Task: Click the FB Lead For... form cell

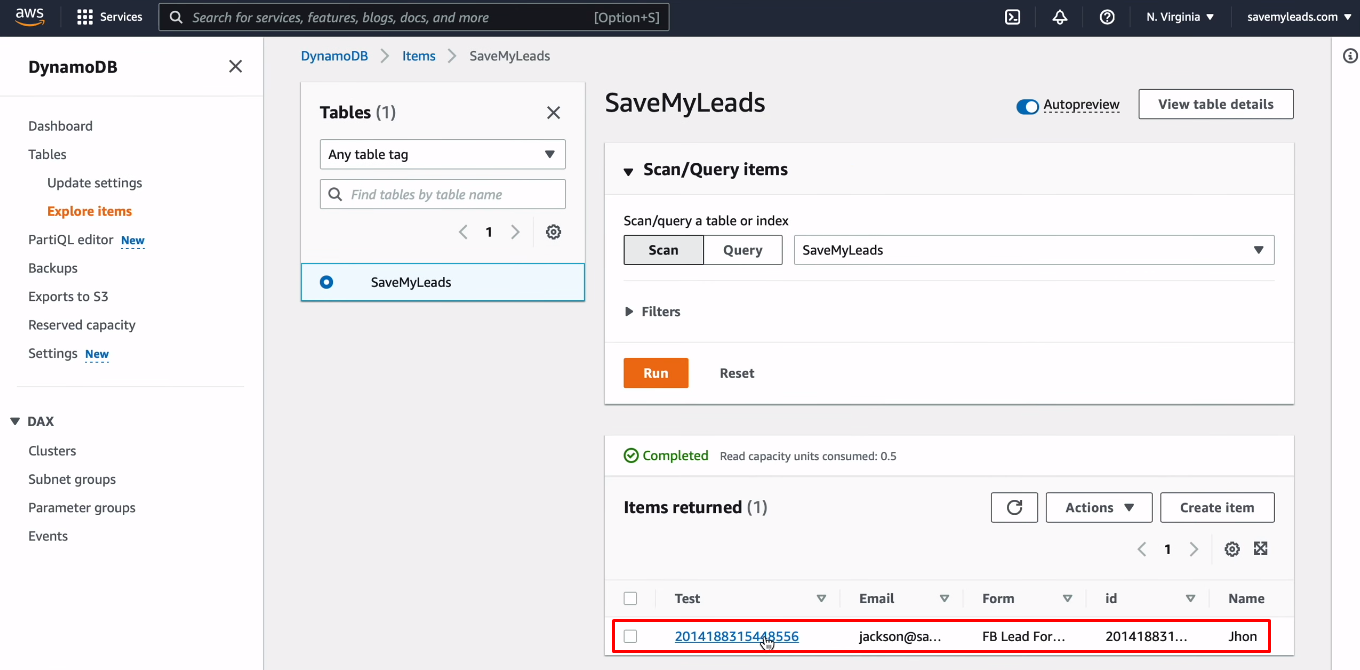Action: (1024, 636)
